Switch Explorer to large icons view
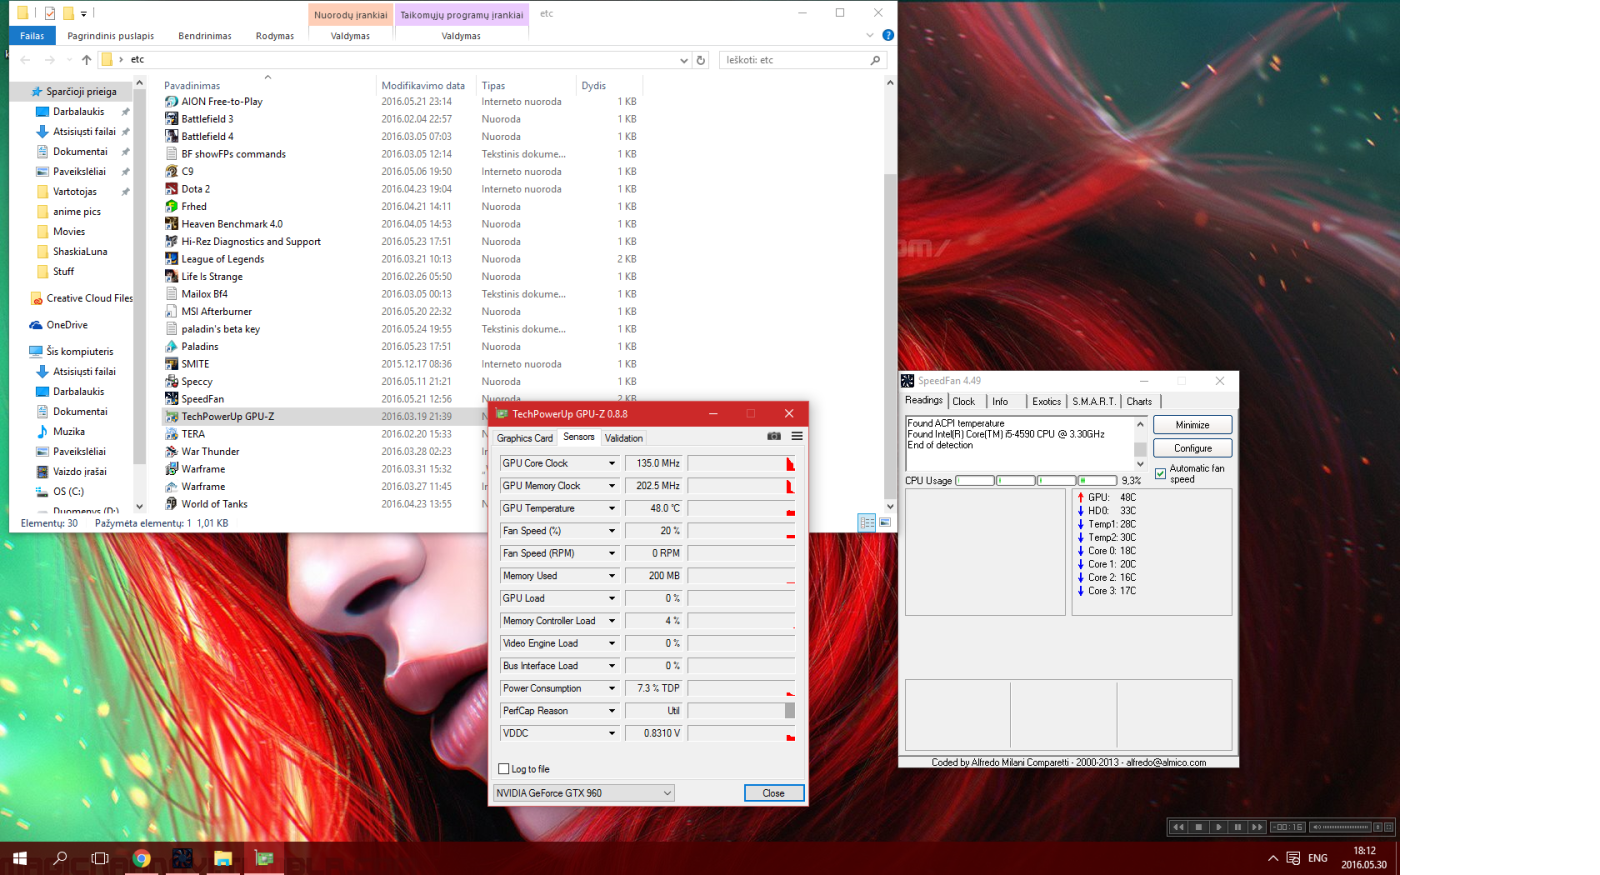 pyautogui.click(x=885, y=522)
